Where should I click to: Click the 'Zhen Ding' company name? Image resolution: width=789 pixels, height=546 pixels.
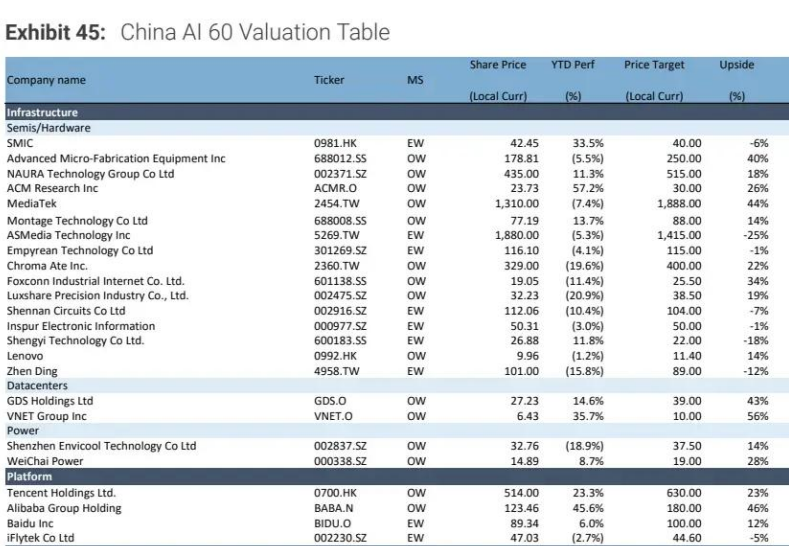tap(32, 371)
